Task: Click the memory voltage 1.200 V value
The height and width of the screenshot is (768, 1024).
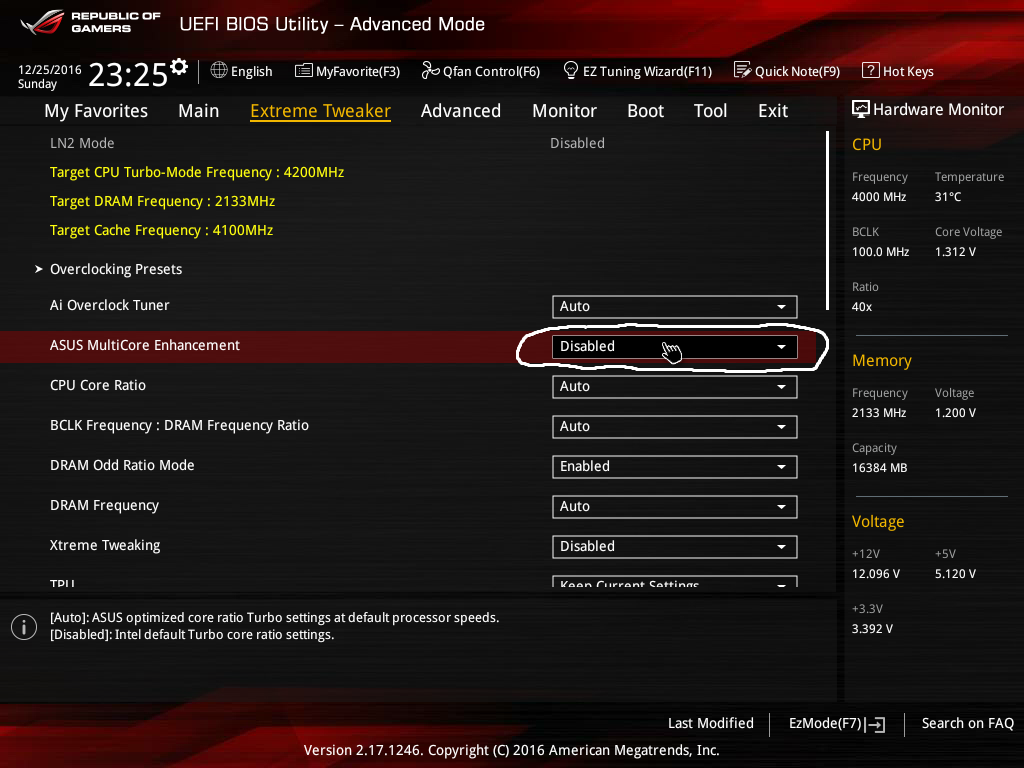Action: (955, 413)
